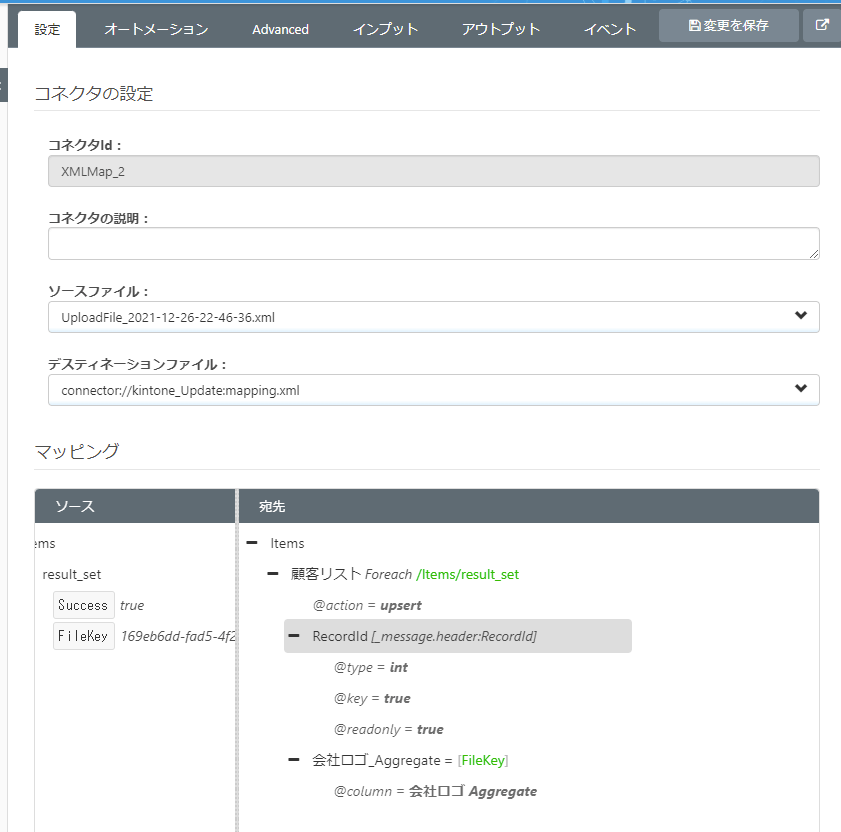Click the green FileKey mapping value

click(483, 760)
